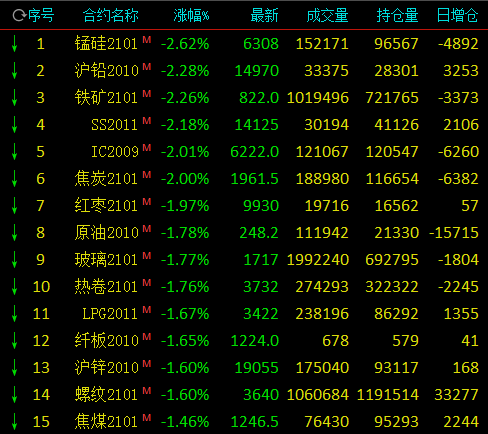Viewport: 488px width, 434px height.
Task: Select the 红枣2101 contract name
Action: 106,206
